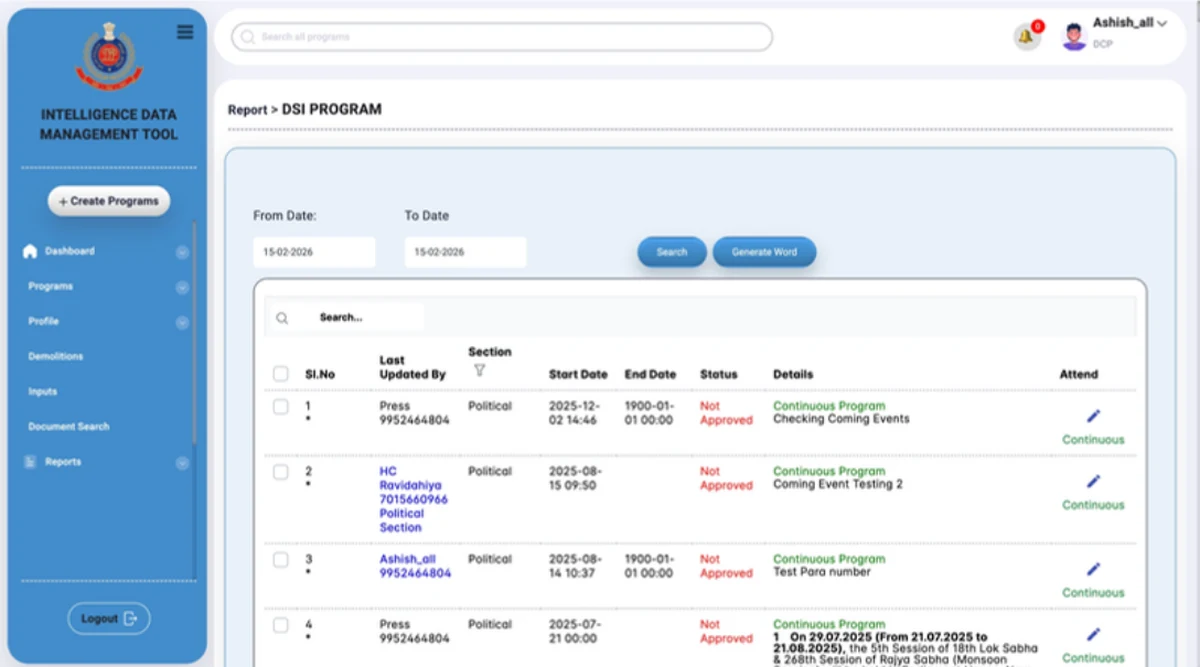Select the checkbox for row 4
This screenshot has width=1200, height=667.
pos(281,625)
